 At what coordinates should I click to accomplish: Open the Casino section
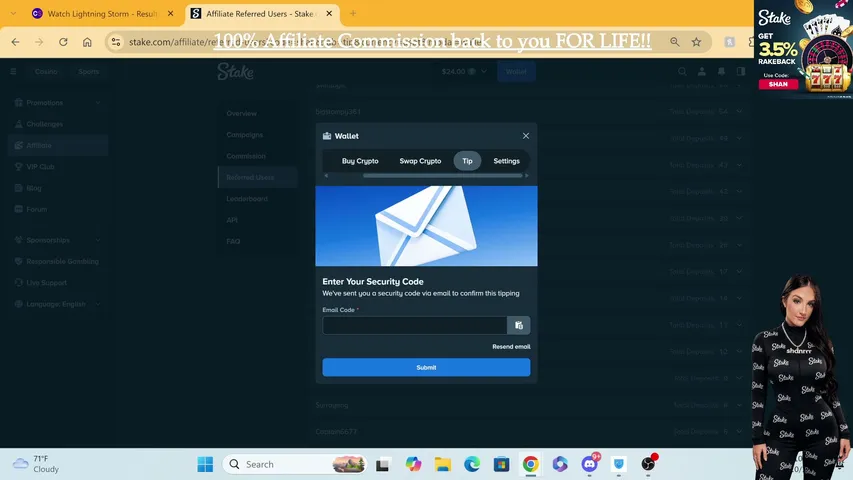(46, 71)
